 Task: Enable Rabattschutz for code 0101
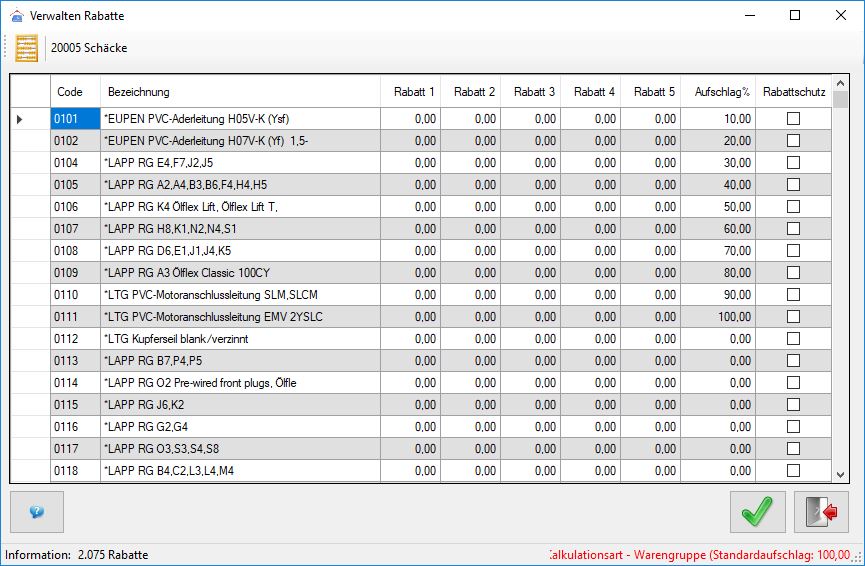[x=793, y=119]
